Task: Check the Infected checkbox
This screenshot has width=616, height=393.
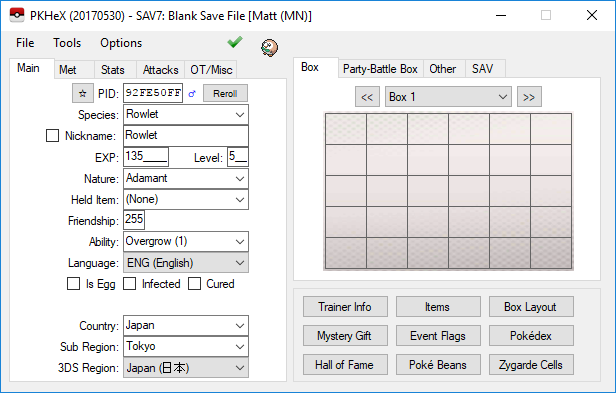Action: (x=130, y=284)
